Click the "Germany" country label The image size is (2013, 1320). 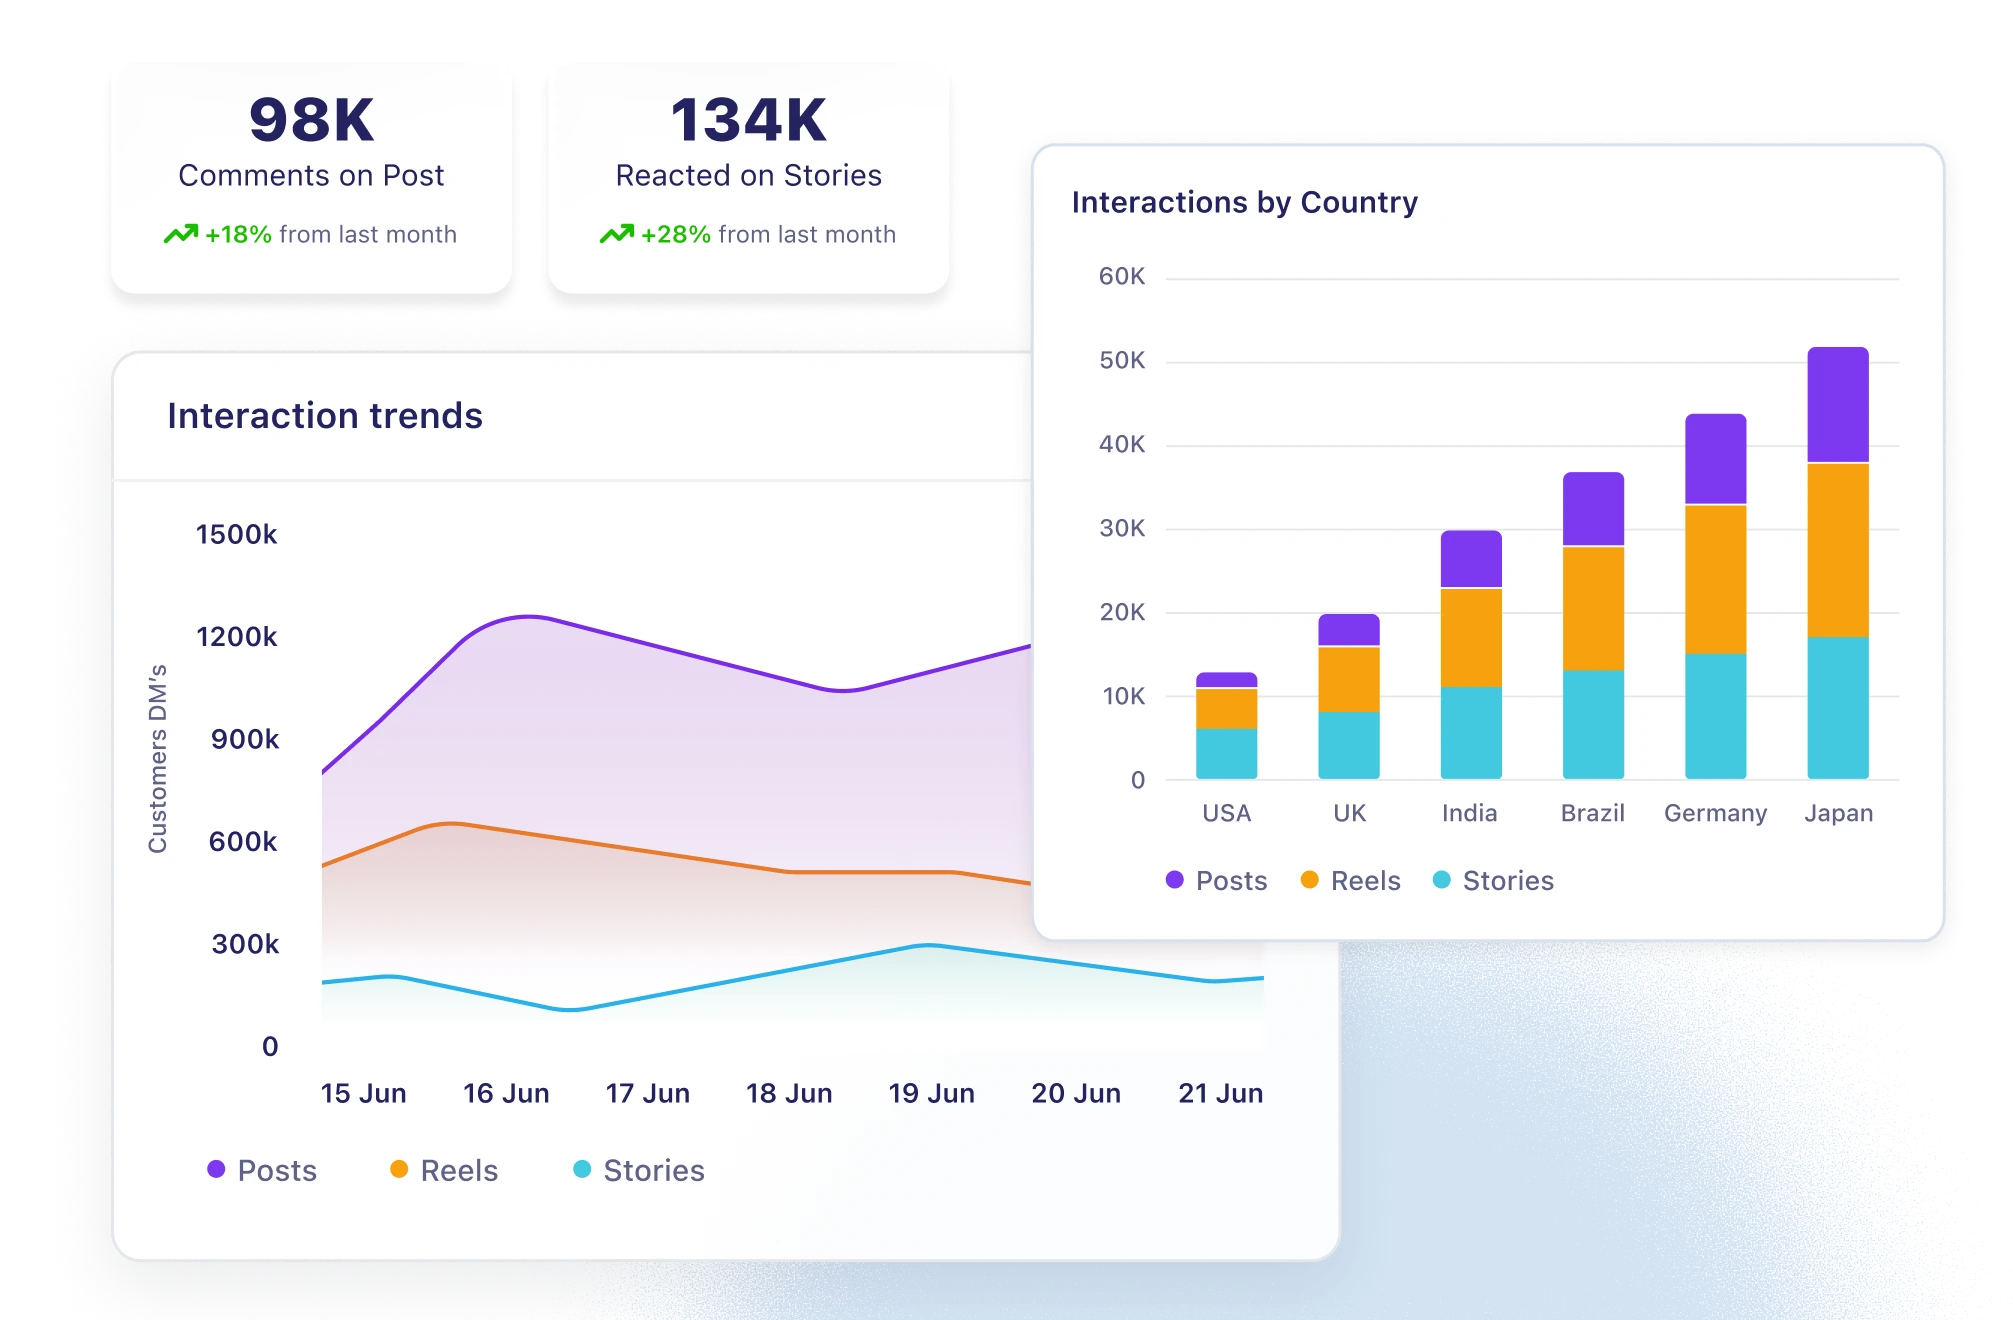coord(1716,813)
